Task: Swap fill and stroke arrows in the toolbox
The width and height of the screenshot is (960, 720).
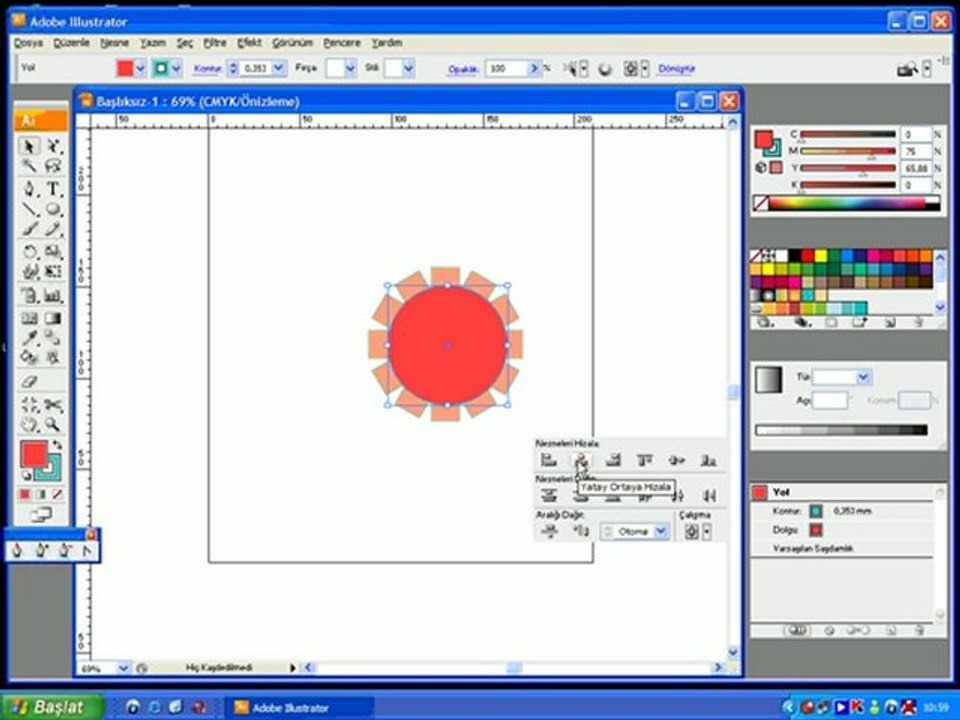Action: coord(57,445)
